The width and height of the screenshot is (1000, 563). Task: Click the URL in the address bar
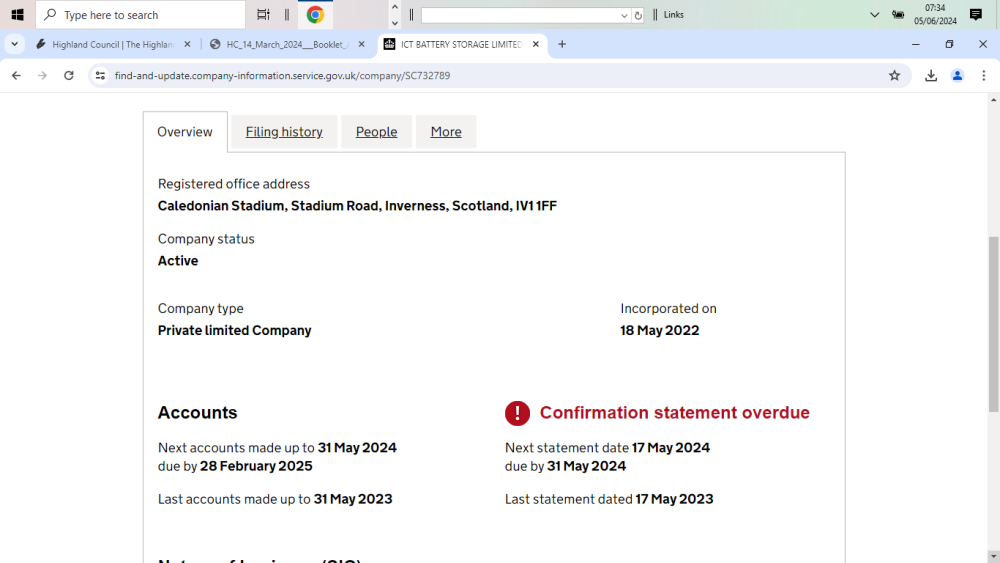(283, 76)
